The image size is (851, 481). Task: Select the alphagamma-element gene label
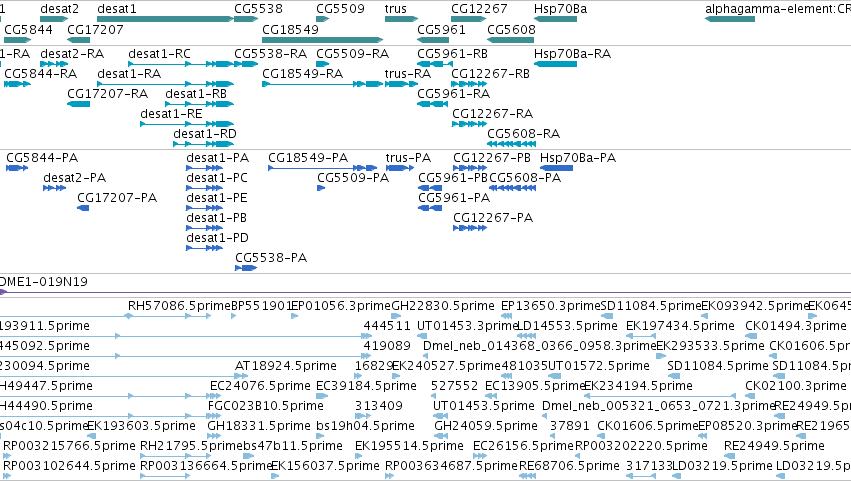click(x=778, y=9)
